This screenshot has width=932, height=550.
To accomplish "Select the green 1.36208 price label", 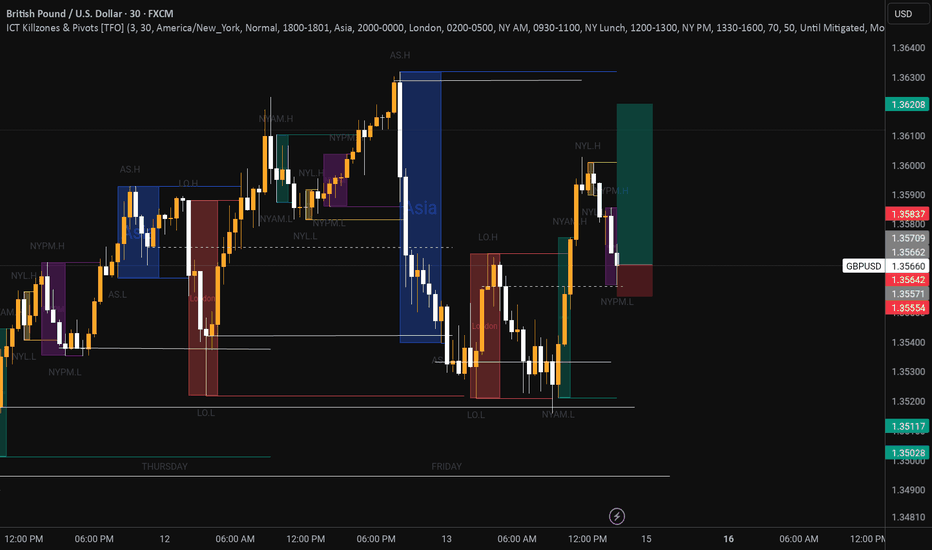I will click(x=908, y=105).
